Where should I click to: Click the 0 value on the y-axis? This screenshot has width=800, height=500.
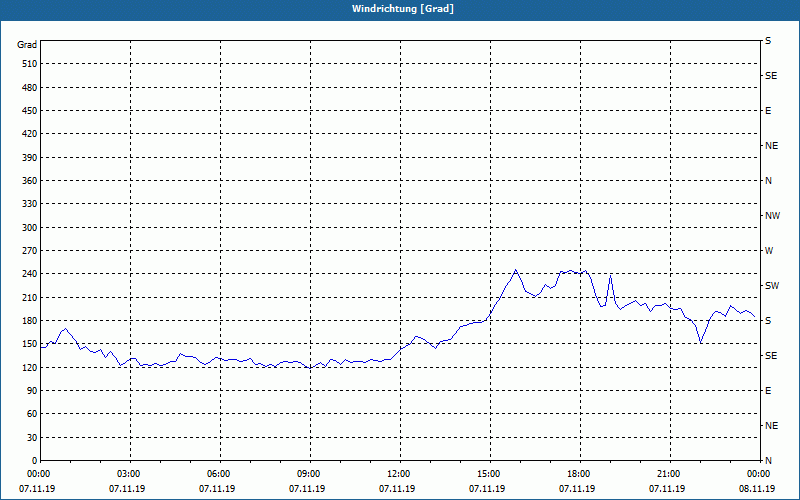[35, 461]
